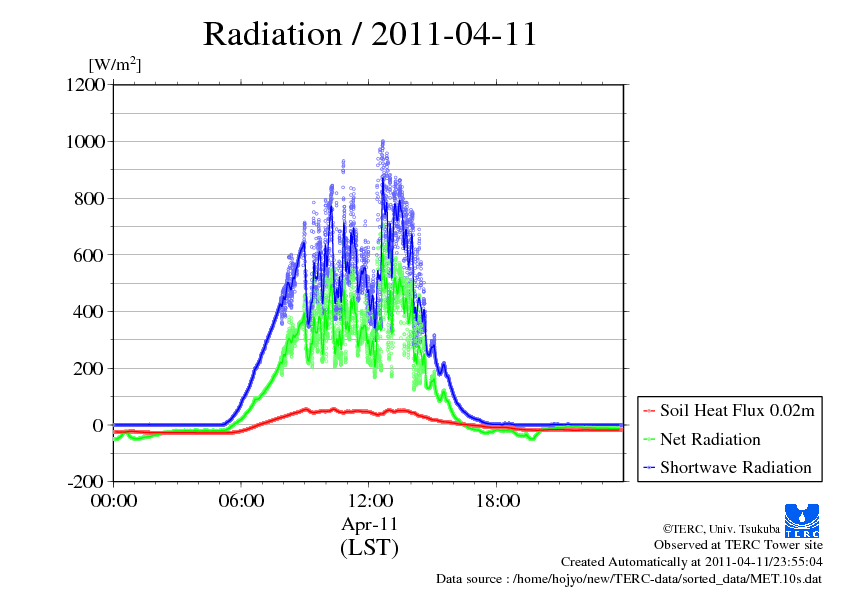
Task: Click the x-axis time label '06:00'
Action: [241, 501]
